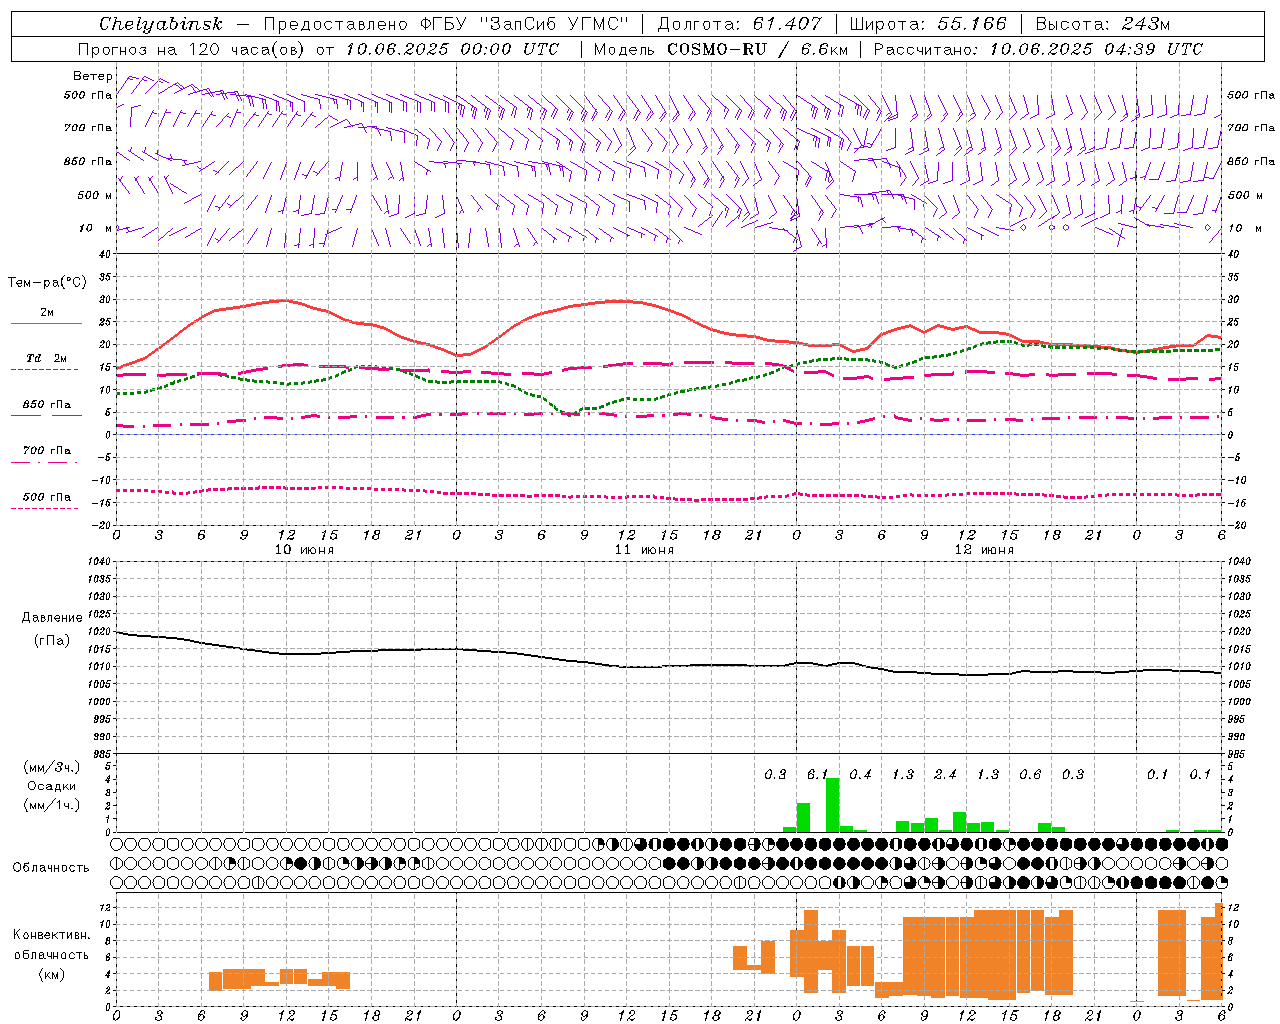The image size is (1280, 1024).
Task: Click the 'Тем-ра(°C)' temperature panel label
Action: [x=47, y=283]
